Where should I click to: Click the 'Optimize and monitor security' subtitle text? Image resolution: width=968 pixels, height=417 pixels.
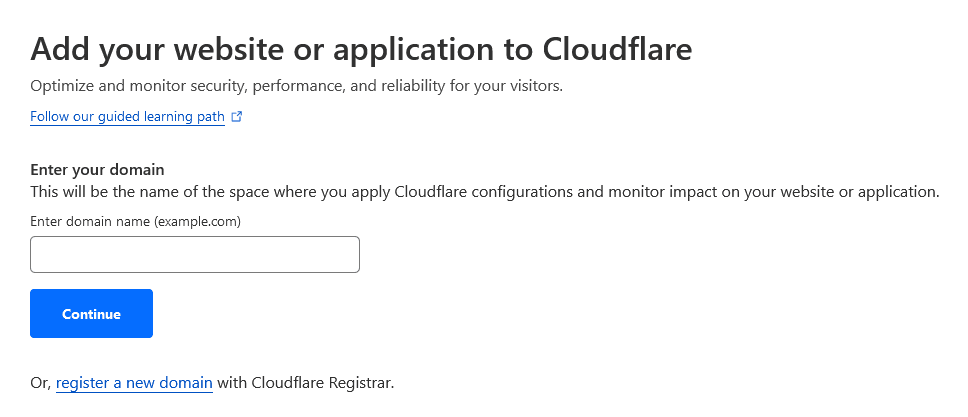[296, 86]
